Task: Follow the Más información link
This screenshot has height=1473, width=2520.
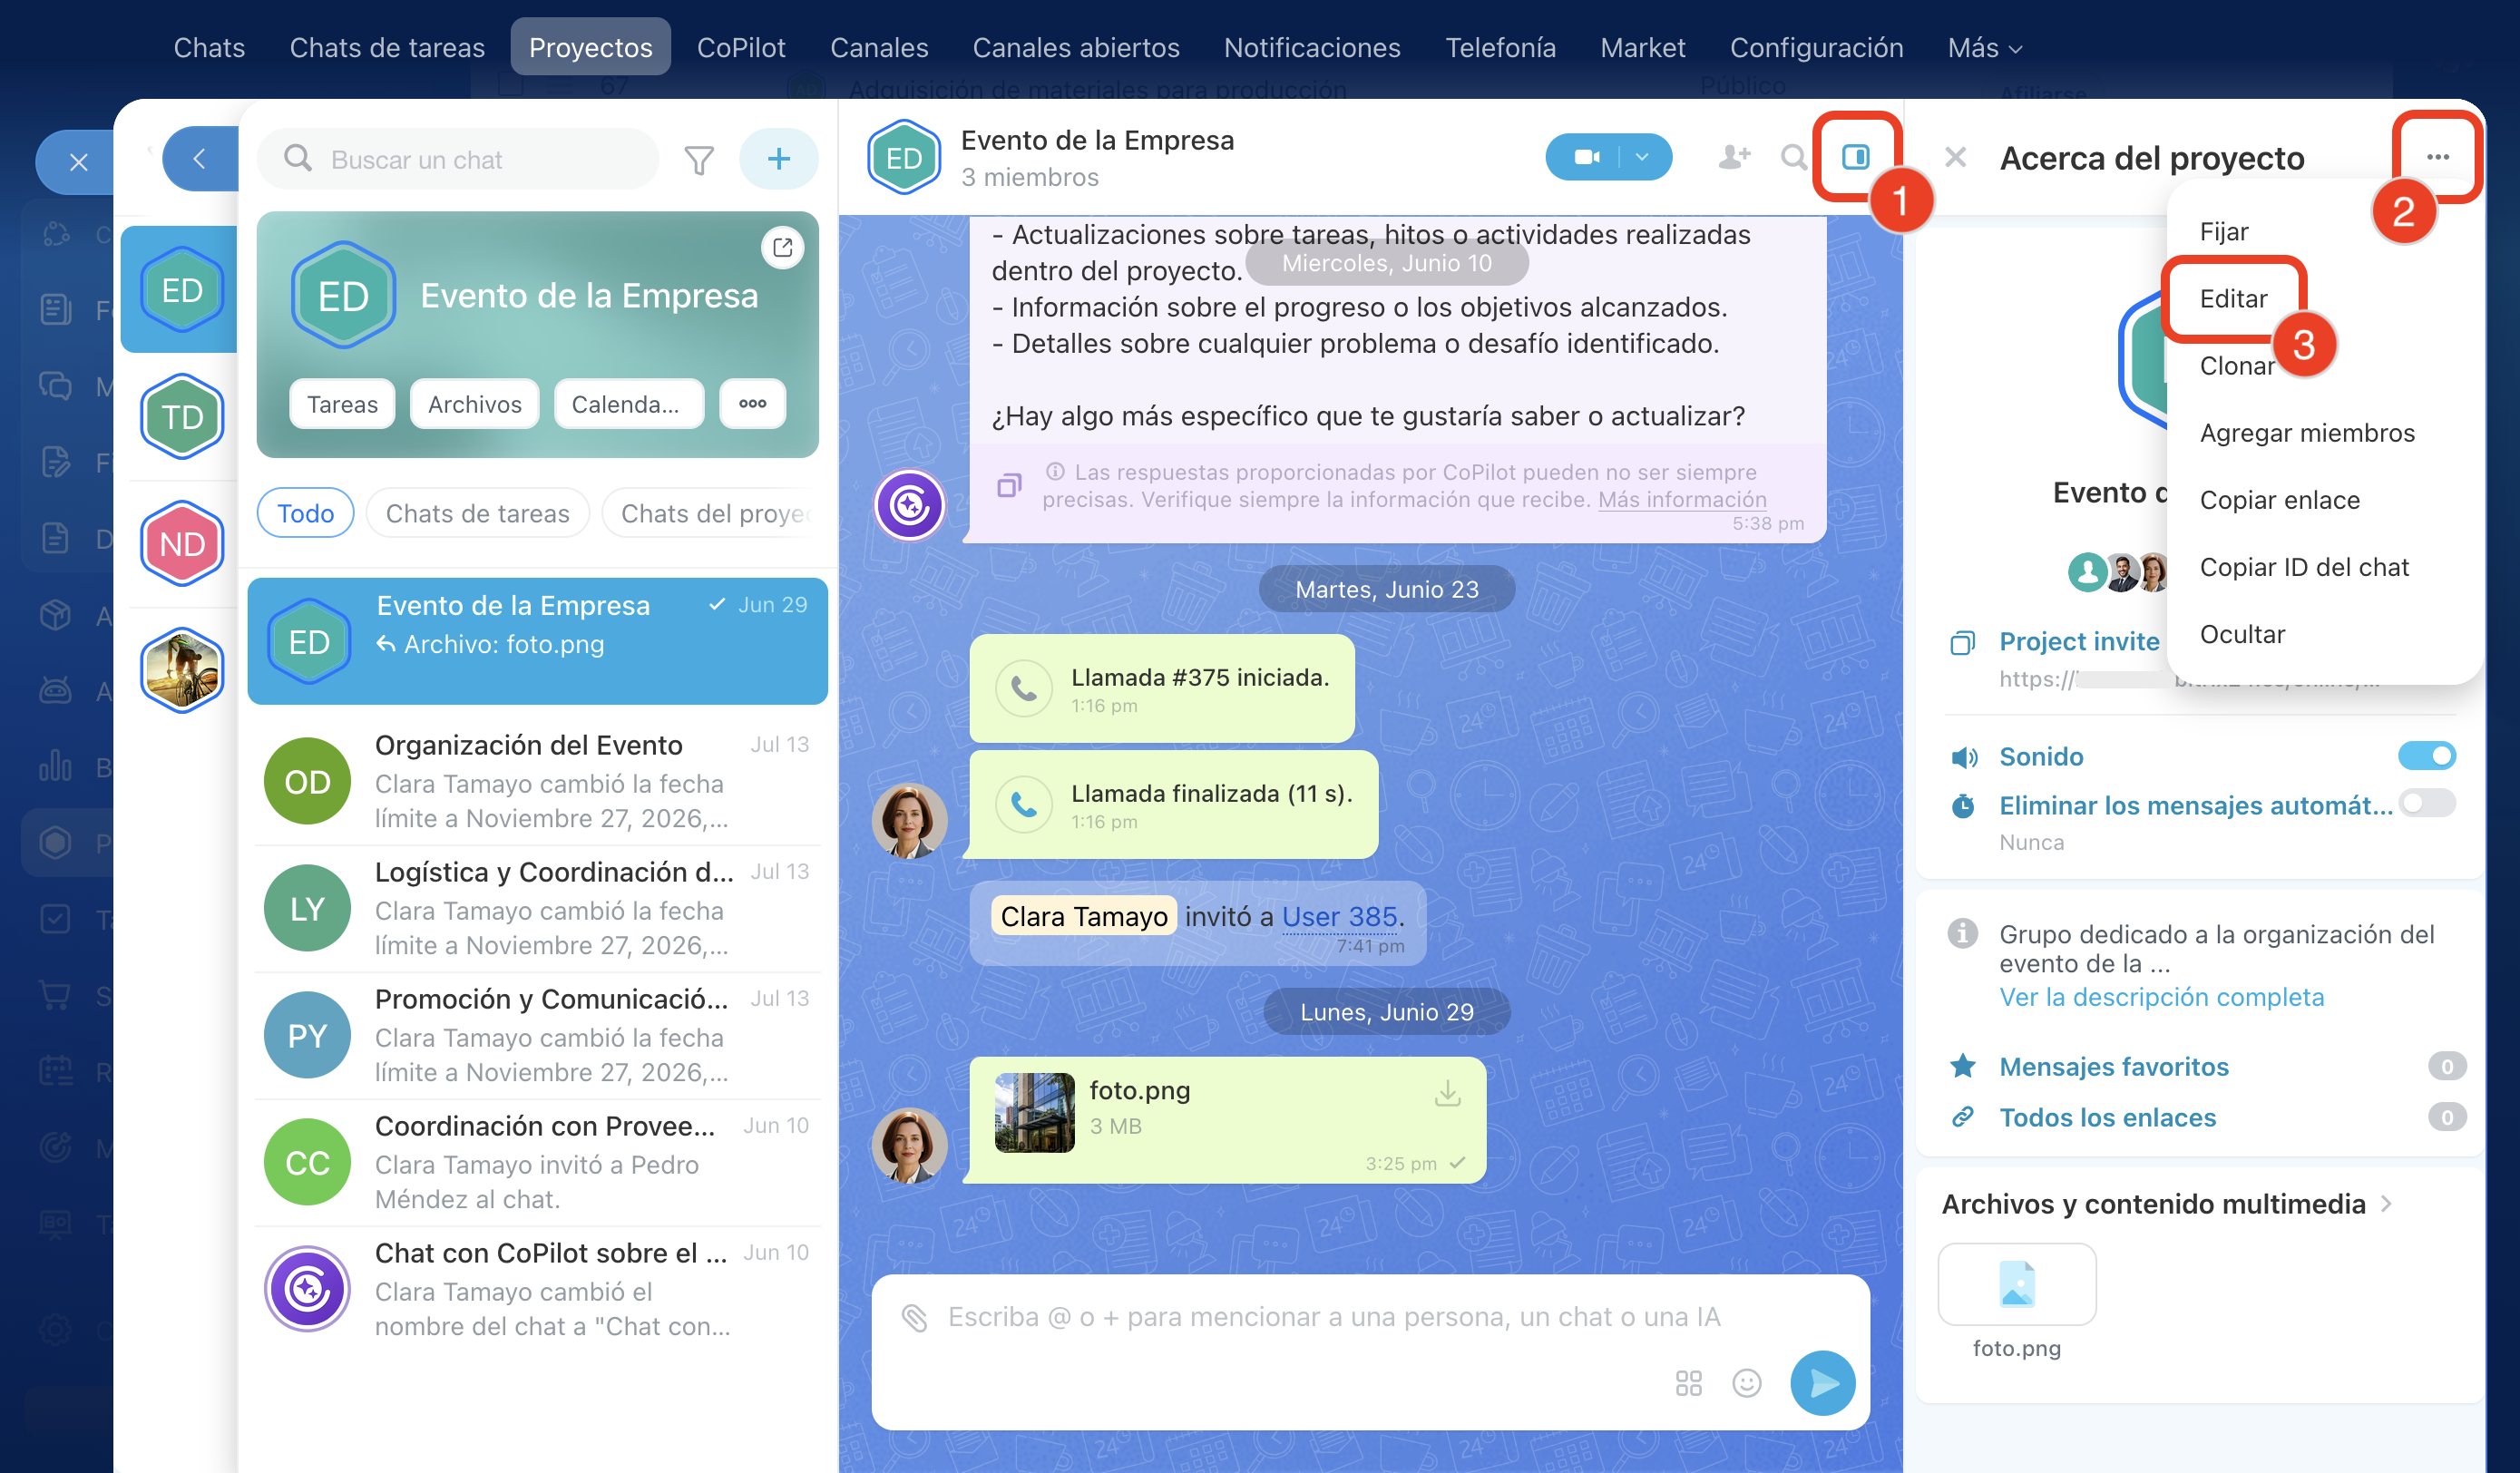Action: [1682, 499]
